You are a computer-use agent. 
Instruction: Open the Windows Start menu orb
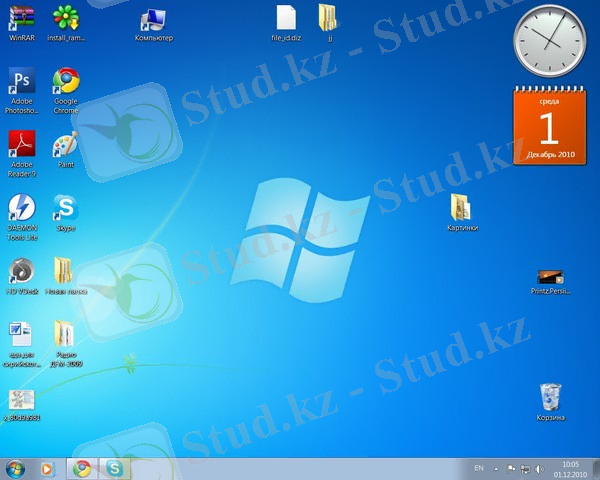pyautogui.click(x=15, y=469)
